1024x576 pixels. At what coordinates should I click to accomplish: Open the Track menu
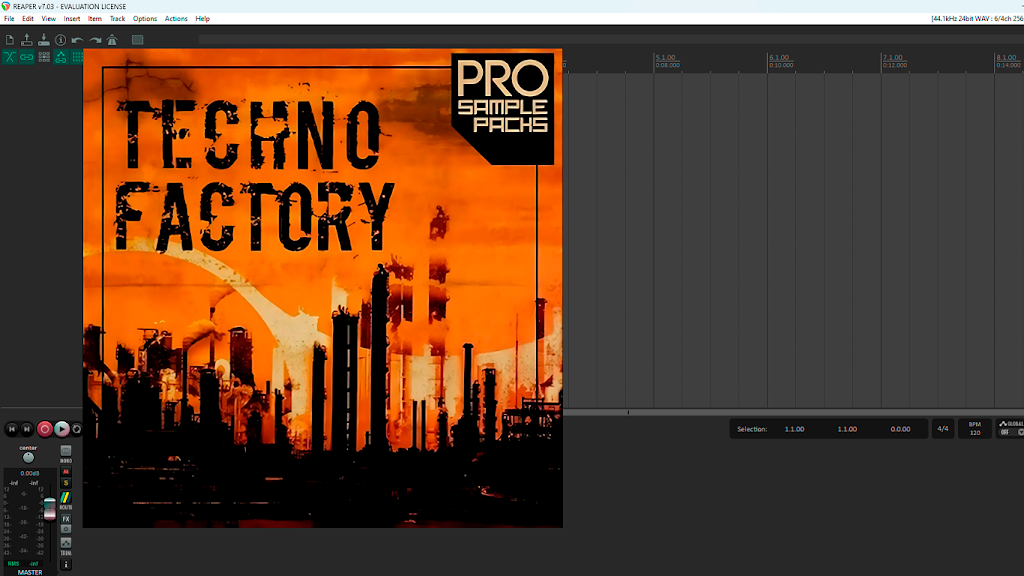click(118, 19)
